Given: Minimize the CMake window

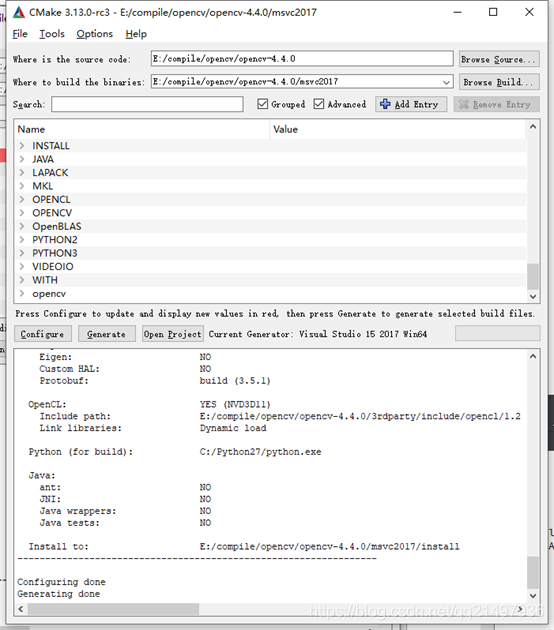Looking at the screenshot, I should click(457, 12).
